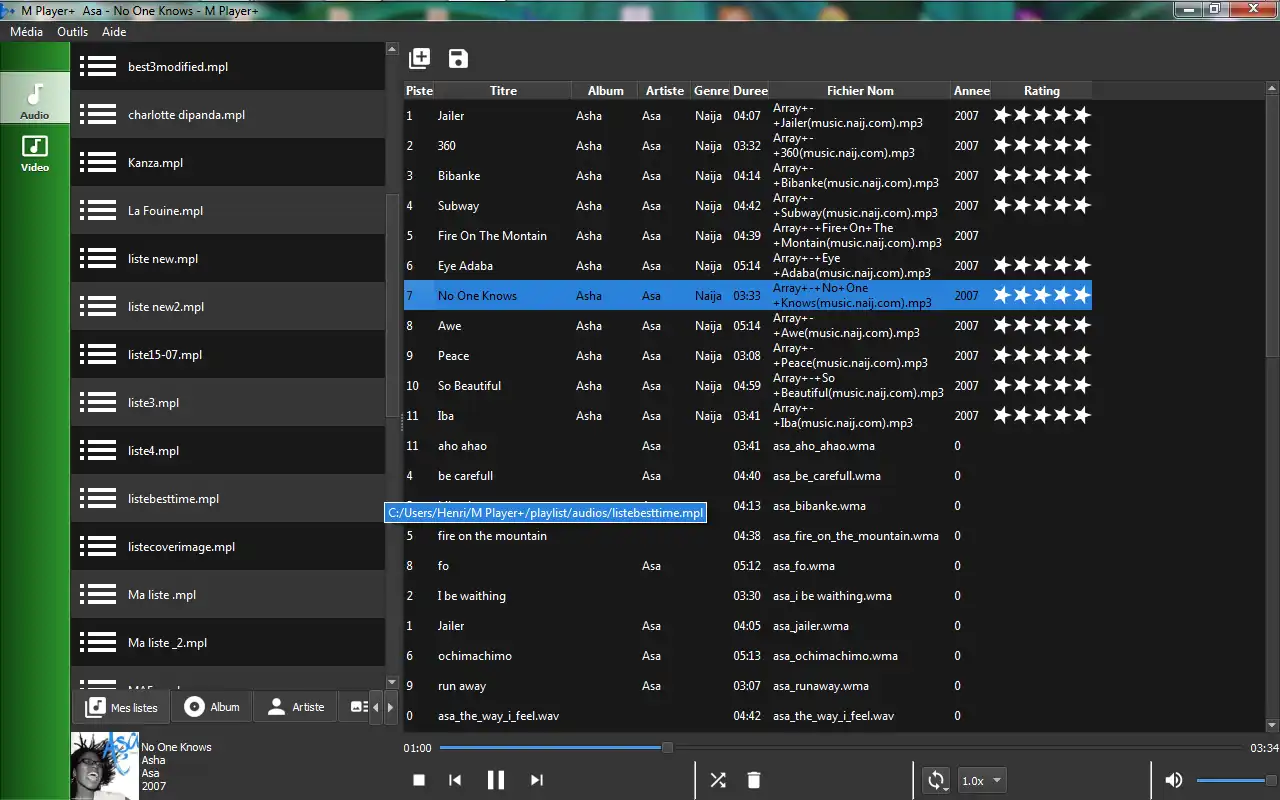Open the 1.0x playback speed dropdown
The image size is (1280, 800).
tap(982, 781)
